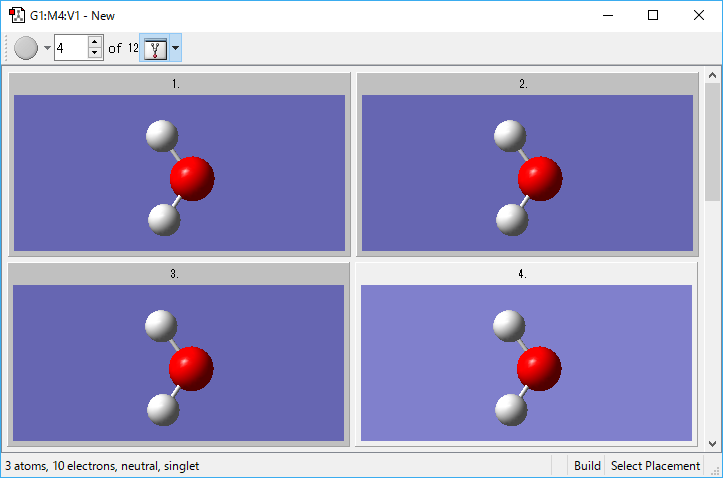Screen dimensions: 723x478
Task: Close the G1:M4:V1 window
Action: [699, 15]
